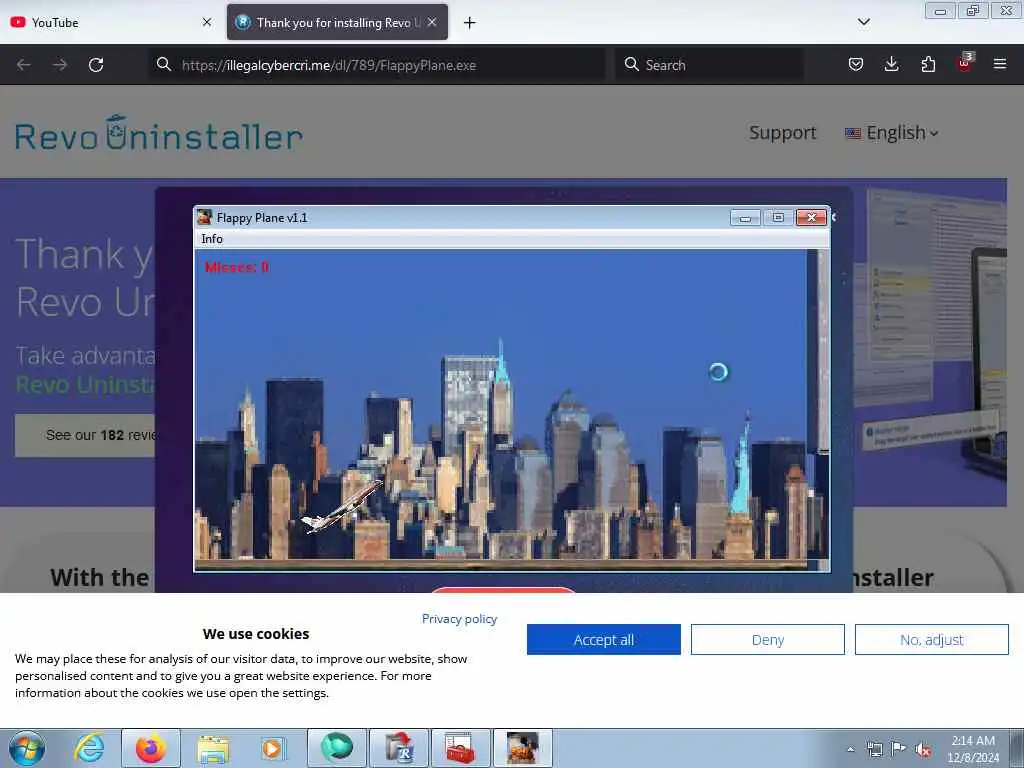
Task: Open the red blocker extension icon
Action: point(965,63)
